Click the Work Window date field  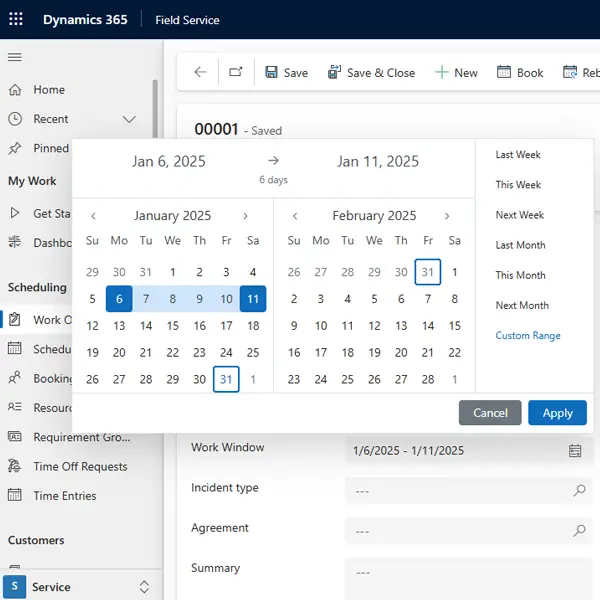469,451
